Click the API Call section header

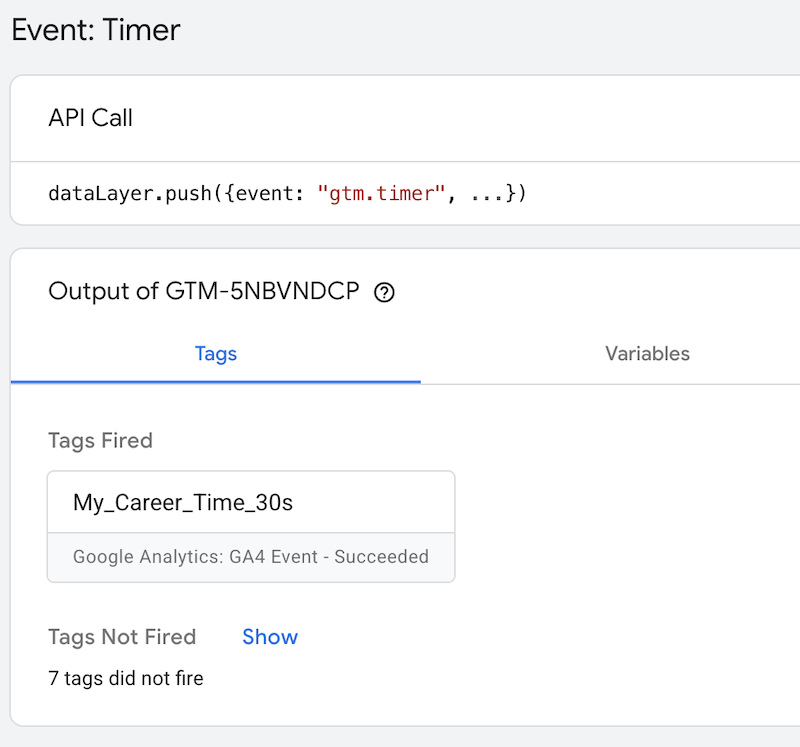(x=91, y=118)
